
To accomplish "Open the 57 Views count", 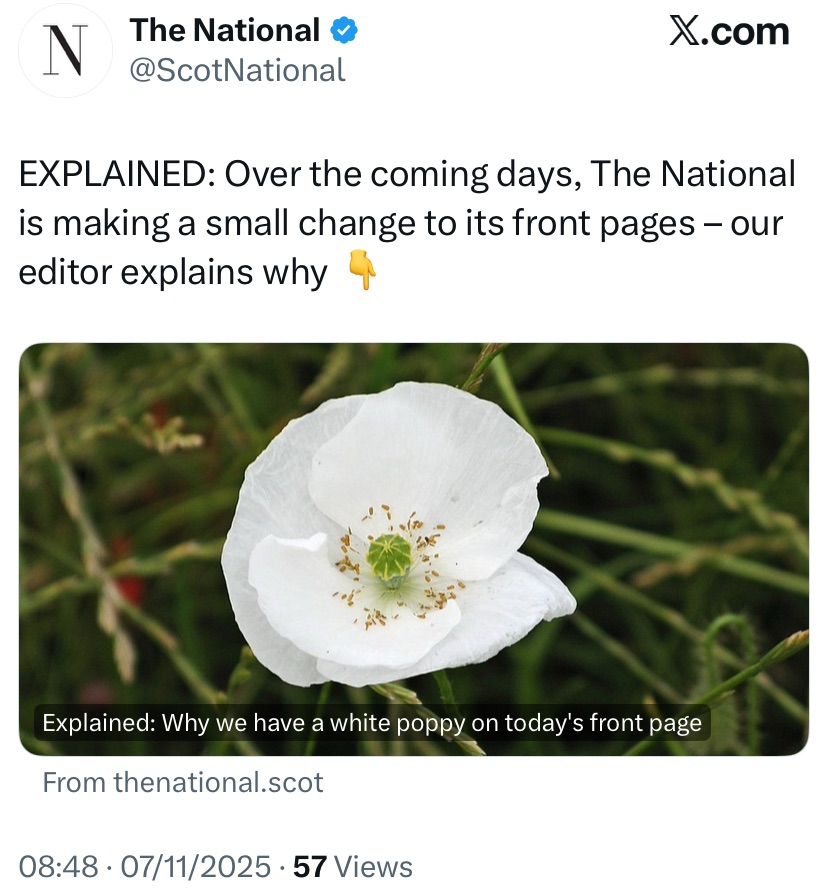I will coord(352,866).
